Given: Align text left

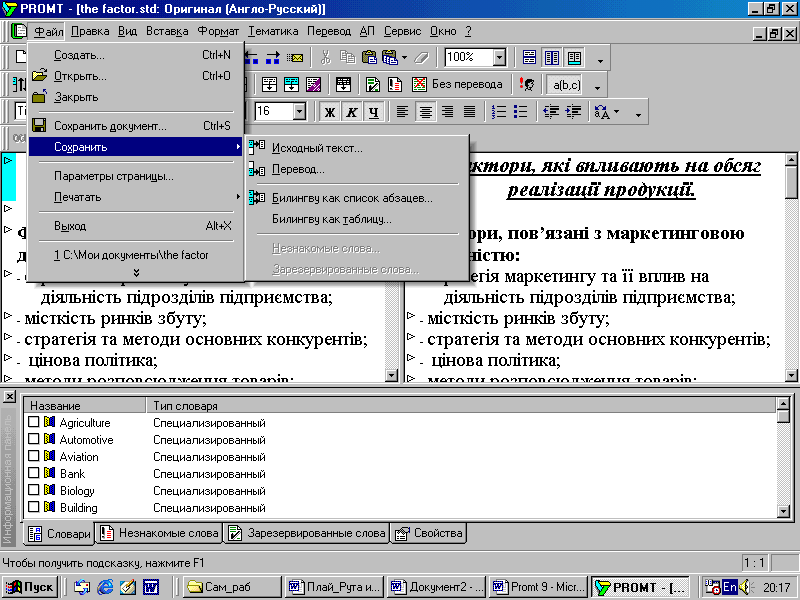Looking at the screenshot, I should pyautogui.click(x=403, y=112).
